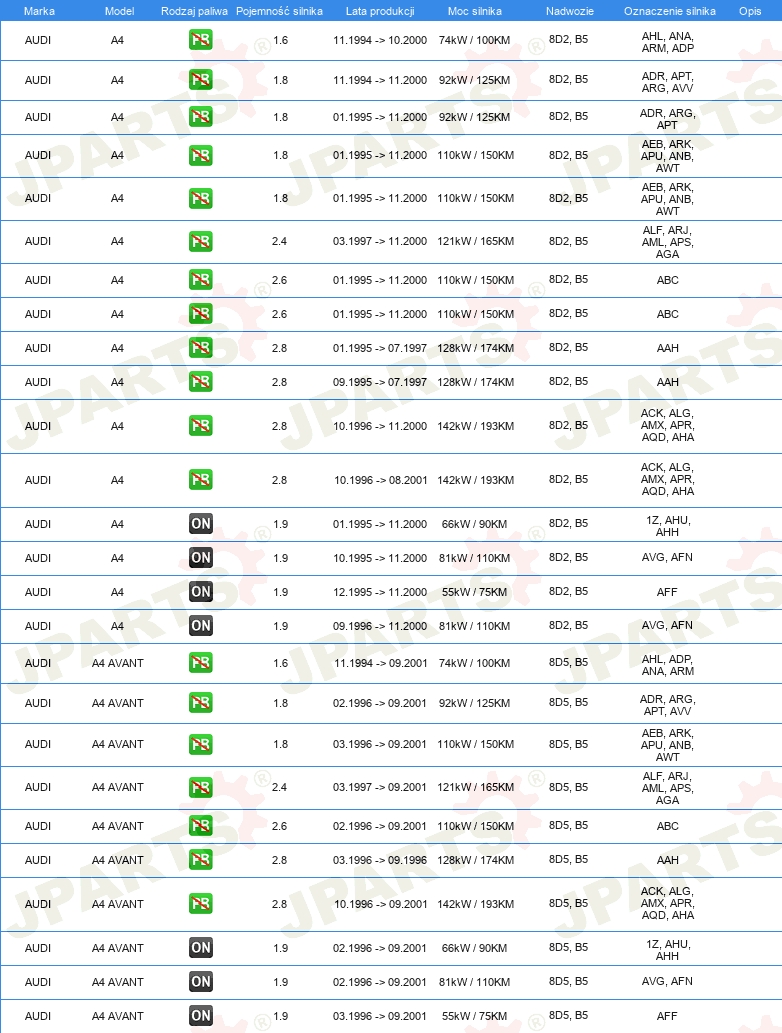
Task: Click date 01.1995 -> 07.1997
Action: 380,348
